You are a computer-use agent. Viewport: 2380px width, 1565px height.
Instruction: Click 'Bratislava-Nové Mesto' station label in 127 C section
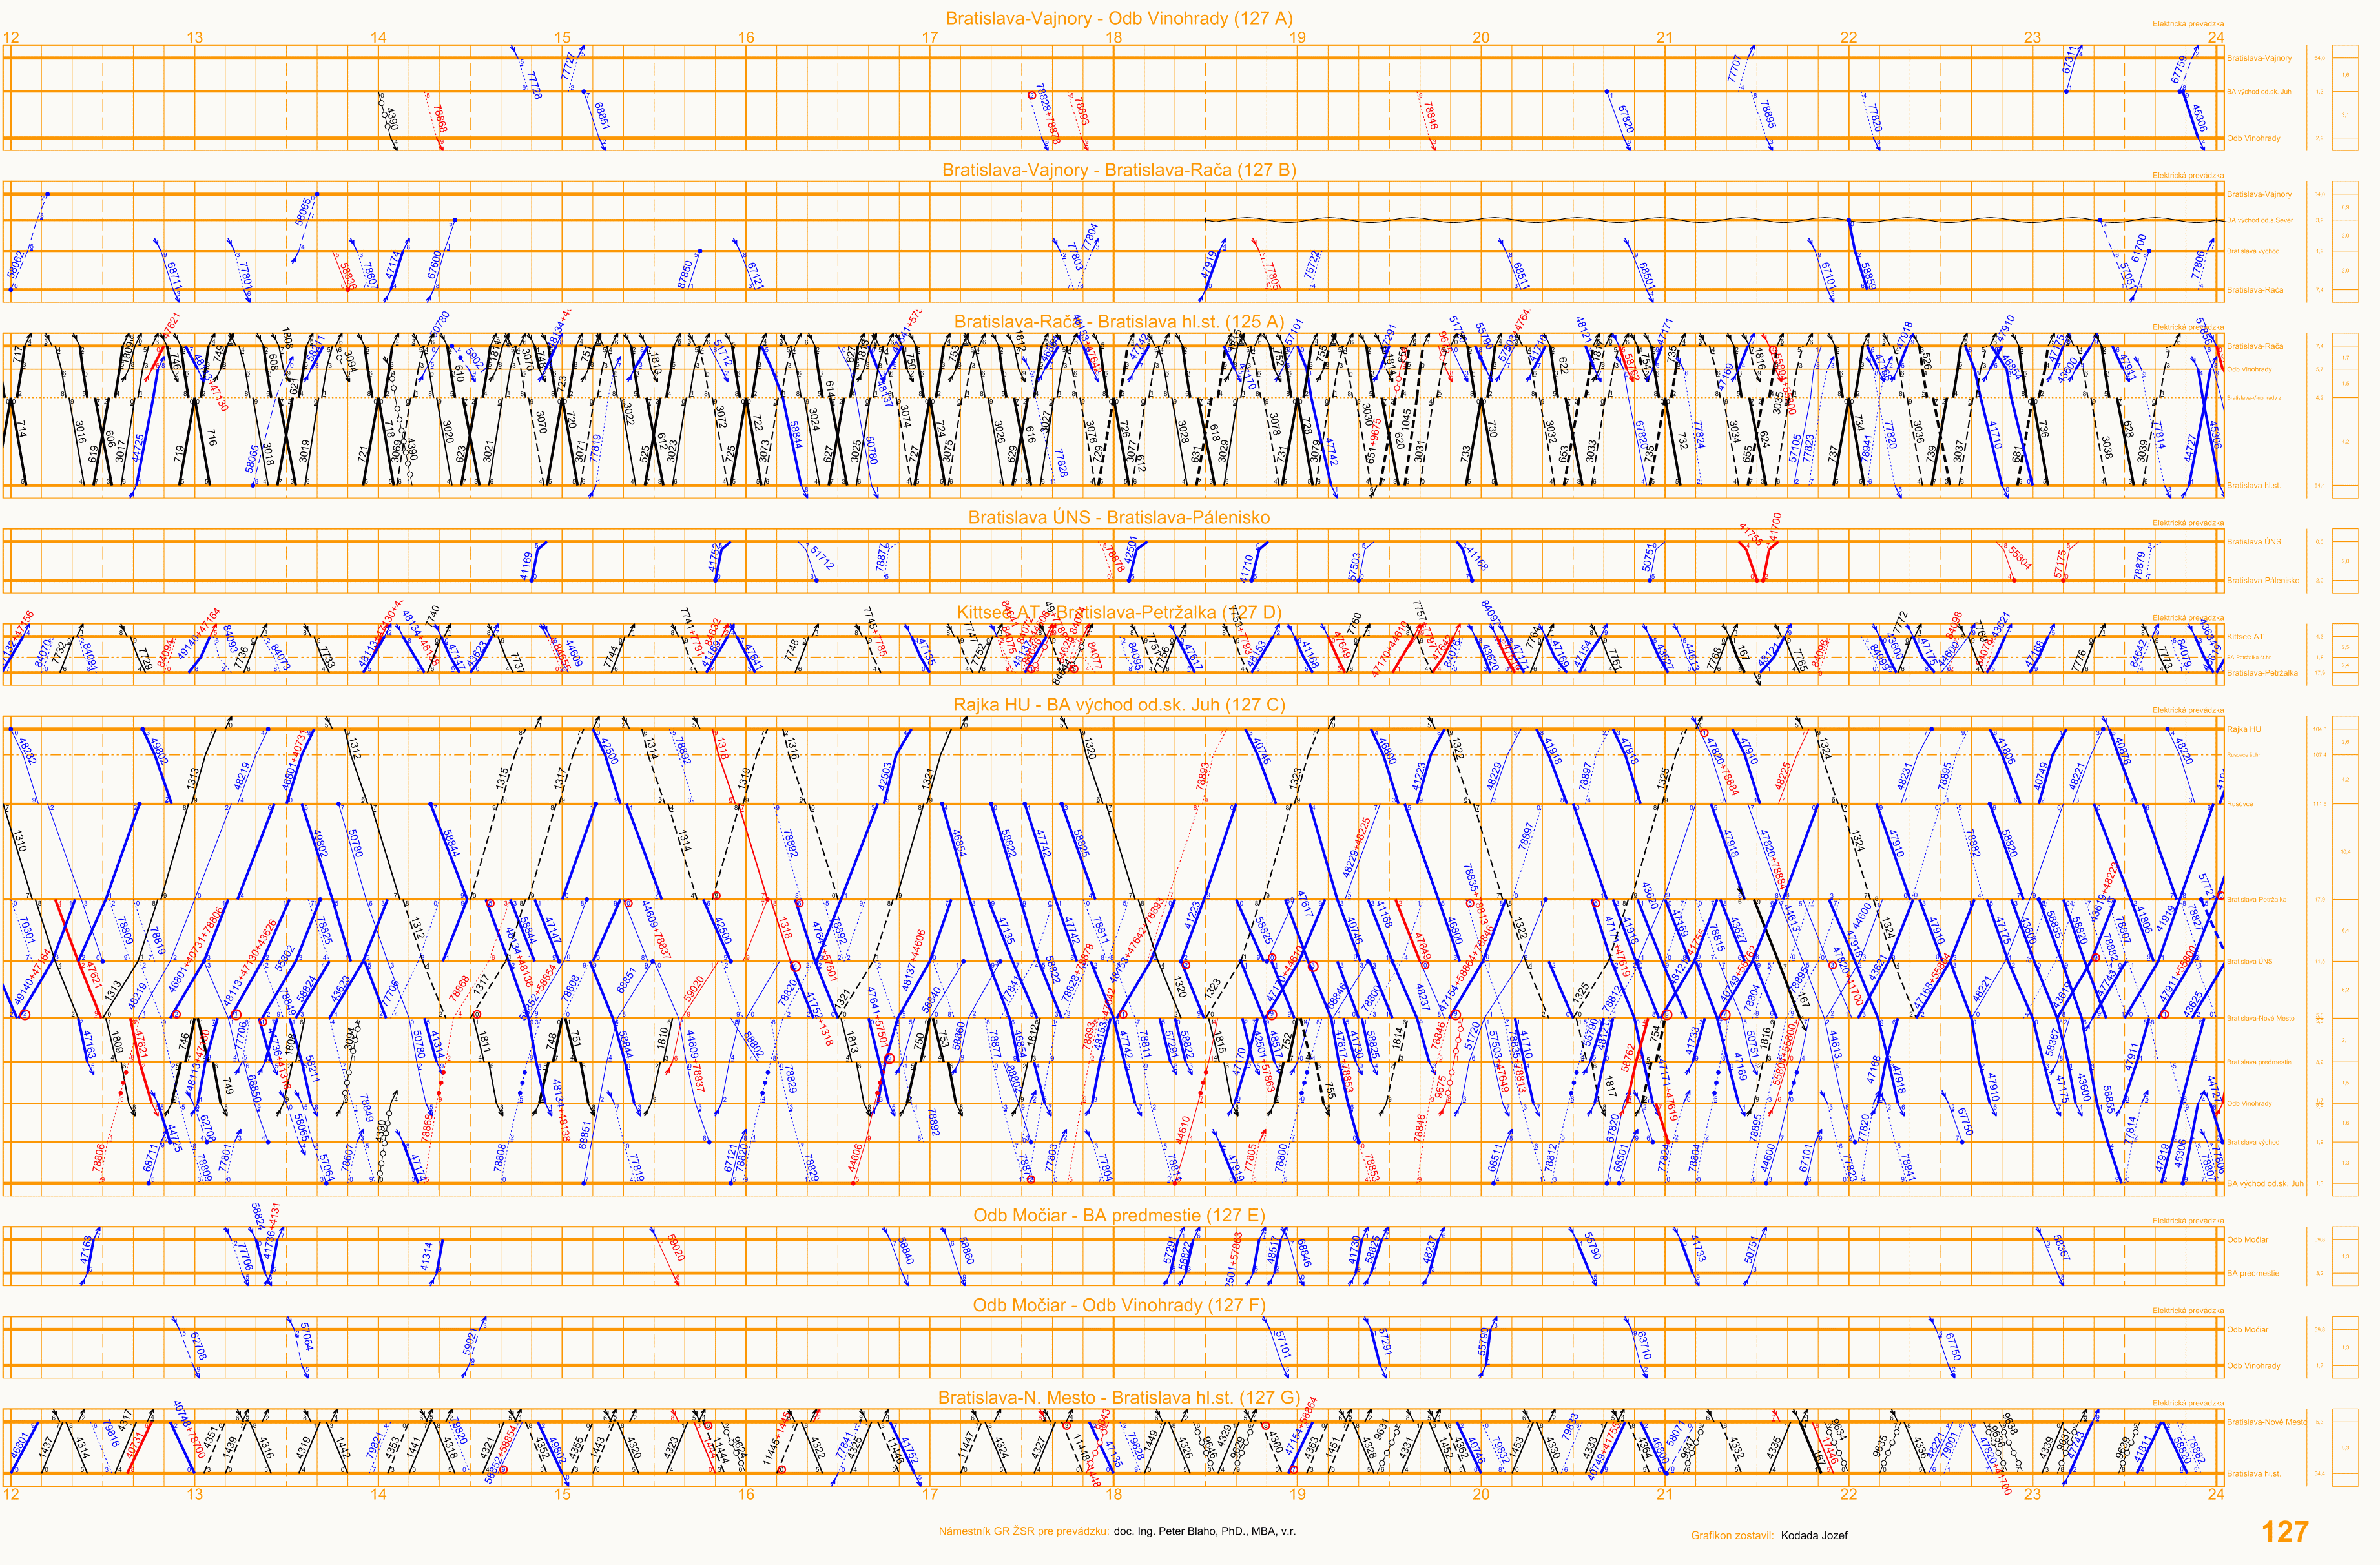coord(2261,1018)
